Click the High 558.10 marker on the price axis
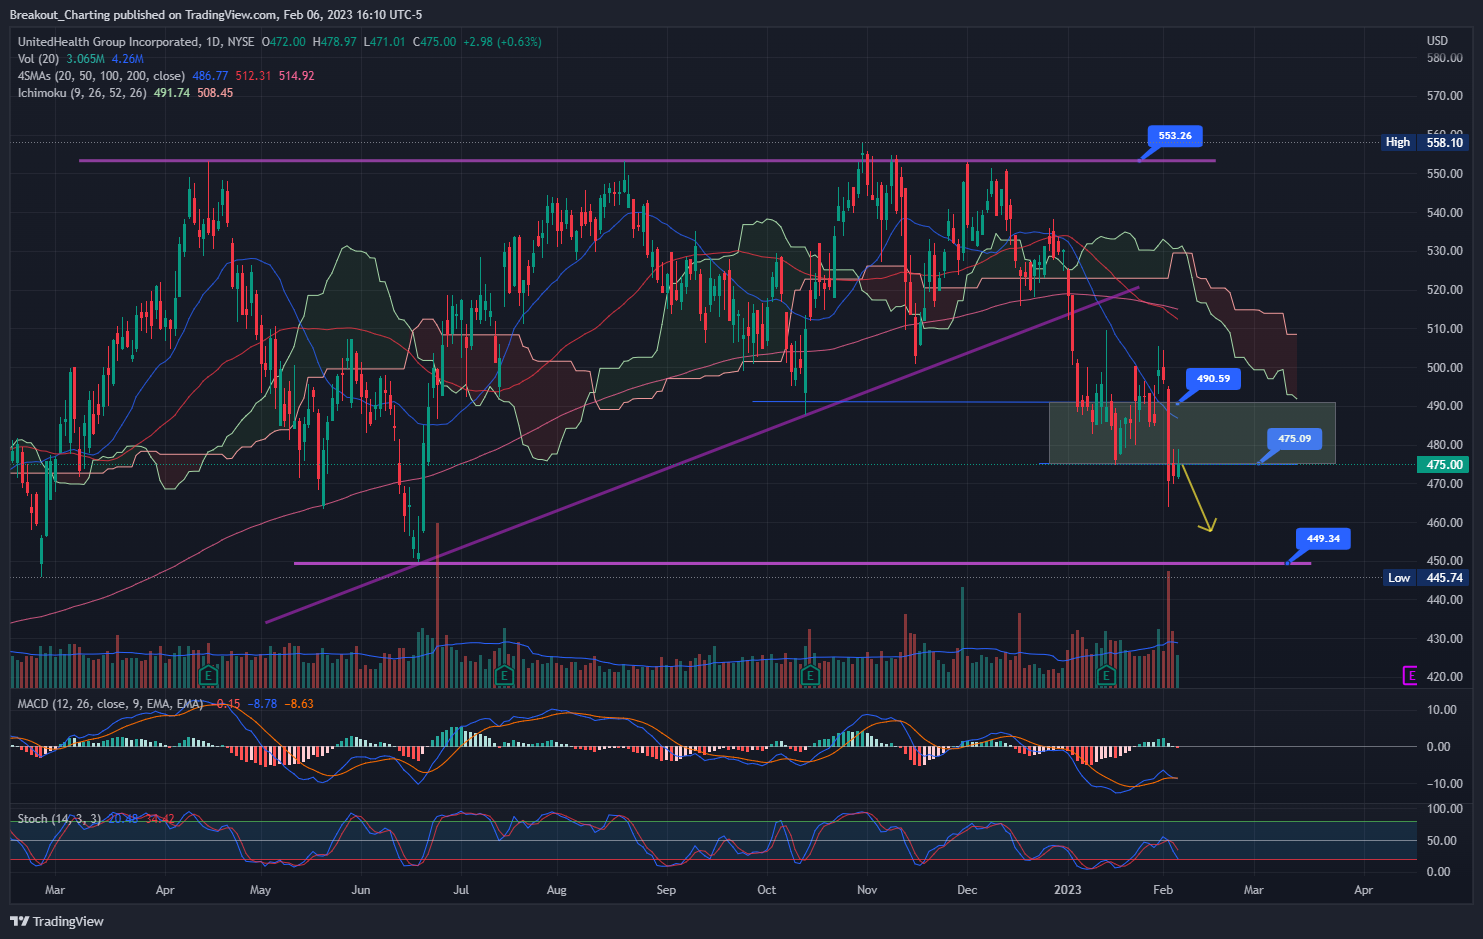 point(1423,142)
